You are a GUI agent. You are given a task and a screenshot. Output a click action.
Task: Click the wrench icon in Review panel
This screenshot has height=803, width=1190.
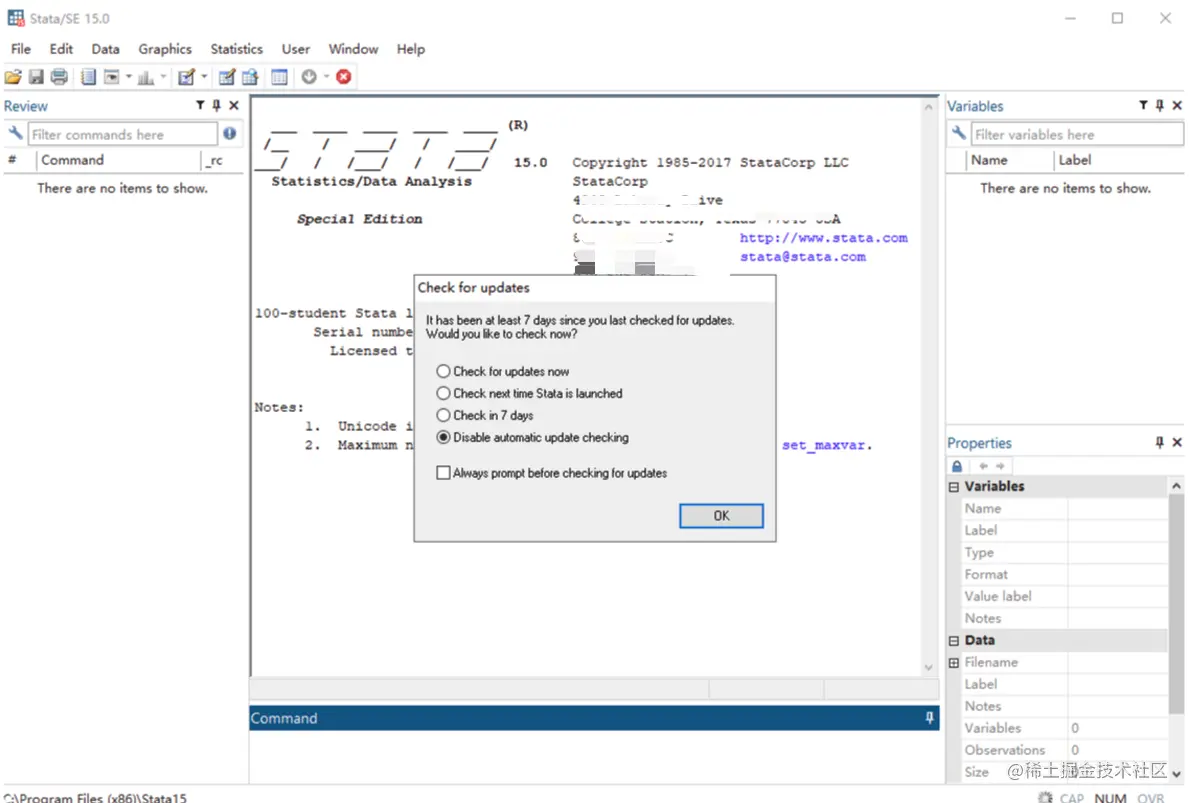(15, 134)
